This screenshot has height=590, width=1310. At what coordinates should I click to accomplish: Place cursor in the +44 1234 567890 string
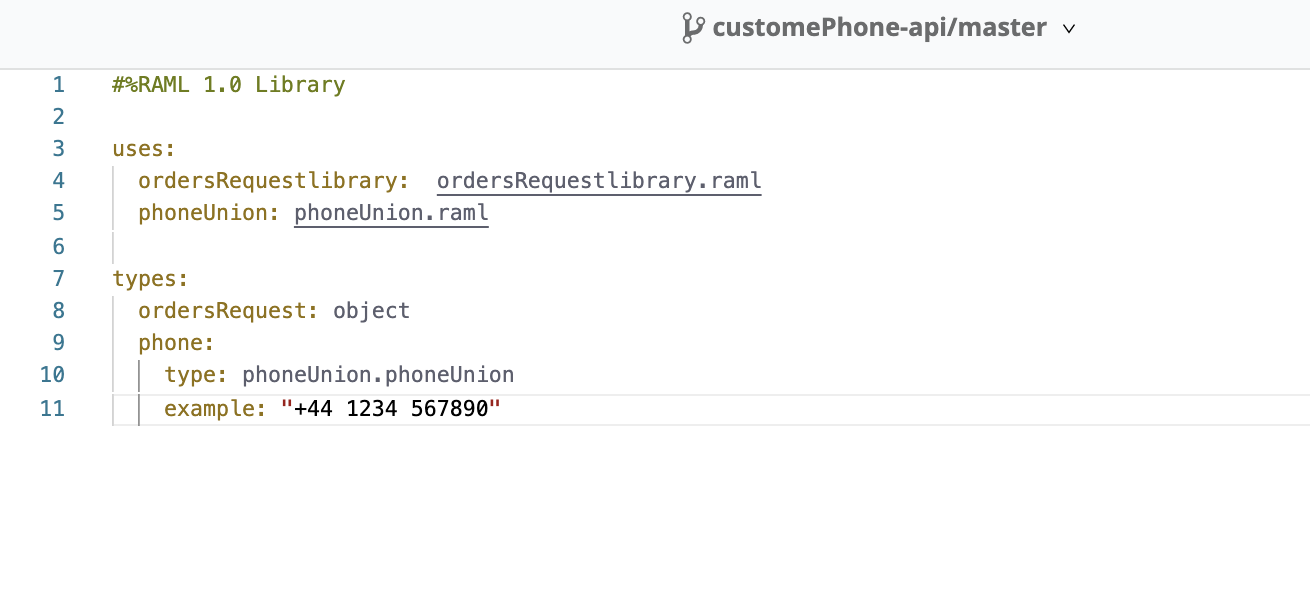[390, 408]
